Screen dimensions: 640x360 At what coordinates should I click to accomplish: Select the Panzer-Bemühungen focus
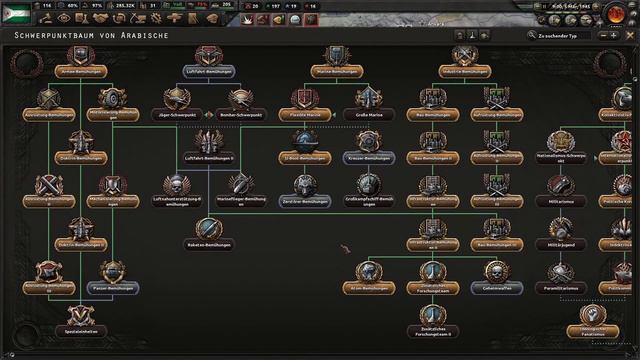tap(113, 288)
